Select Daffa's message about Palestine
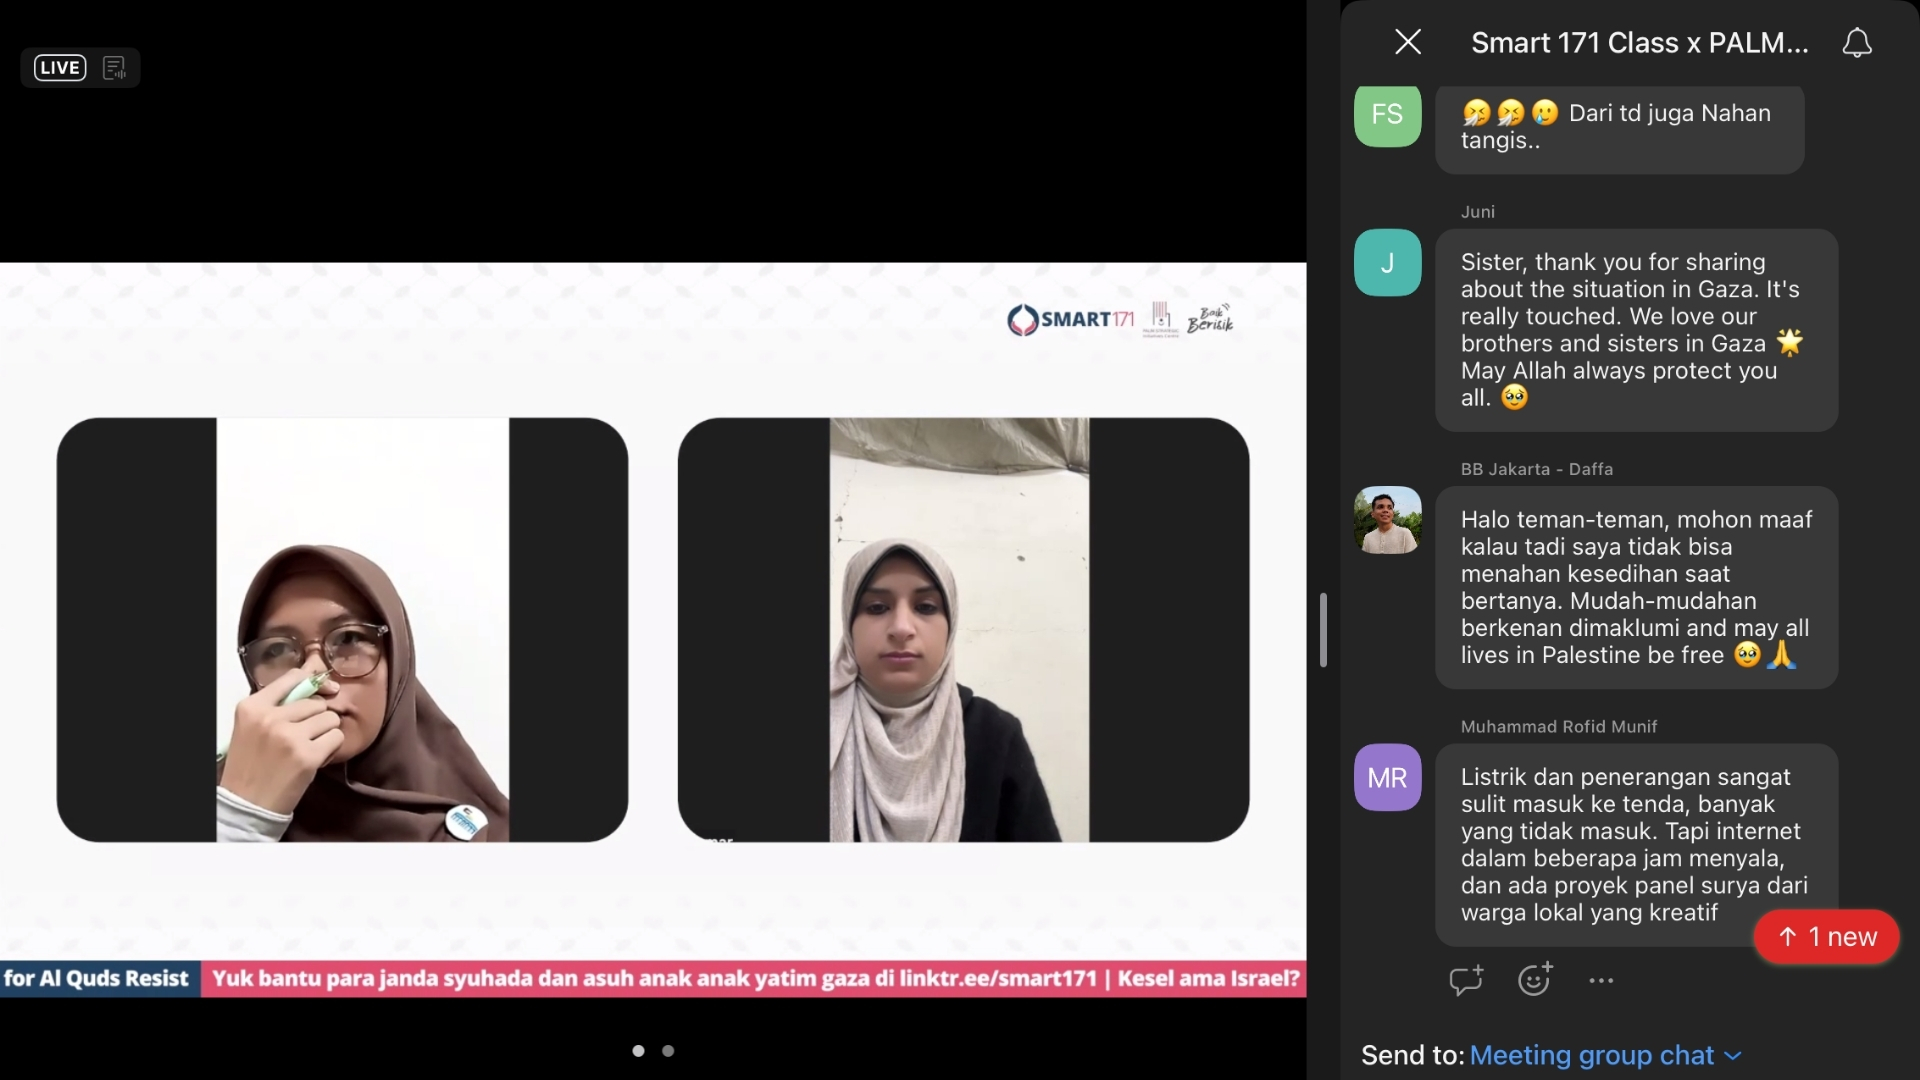Image resolution: width=1920 pixels, height=1080 pixels. point(1636,588)
